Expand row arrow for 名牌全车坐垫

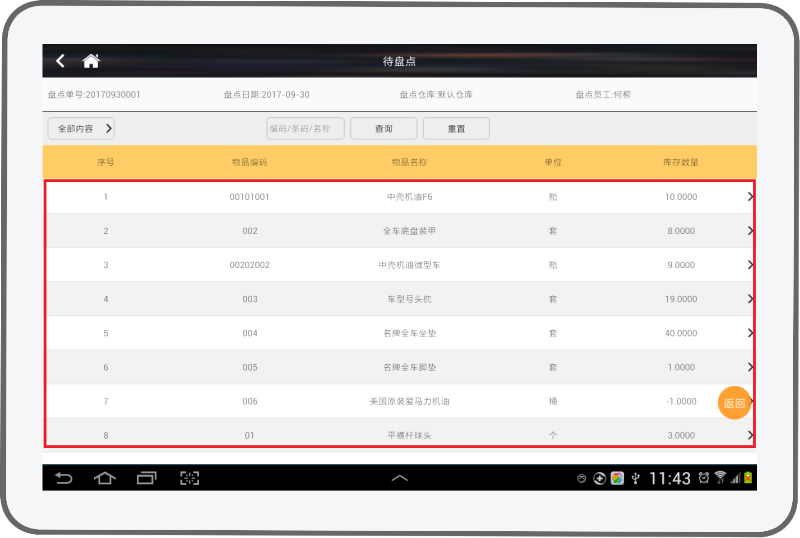(x=749, y=333)
